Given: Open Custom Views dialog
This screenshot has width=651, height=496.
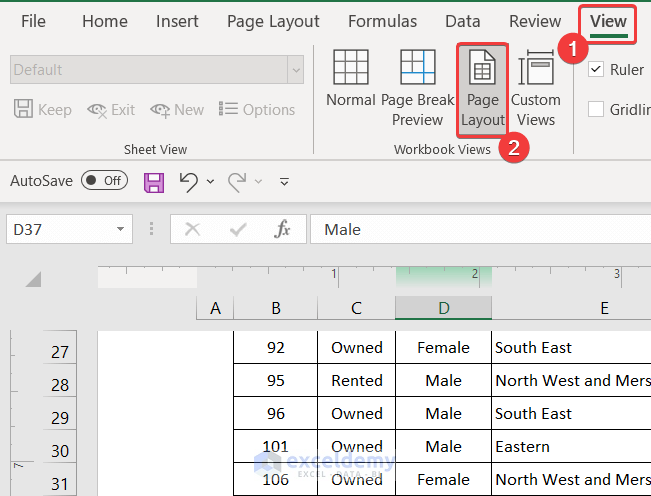Looking at the screenshot, I should 536,88.
